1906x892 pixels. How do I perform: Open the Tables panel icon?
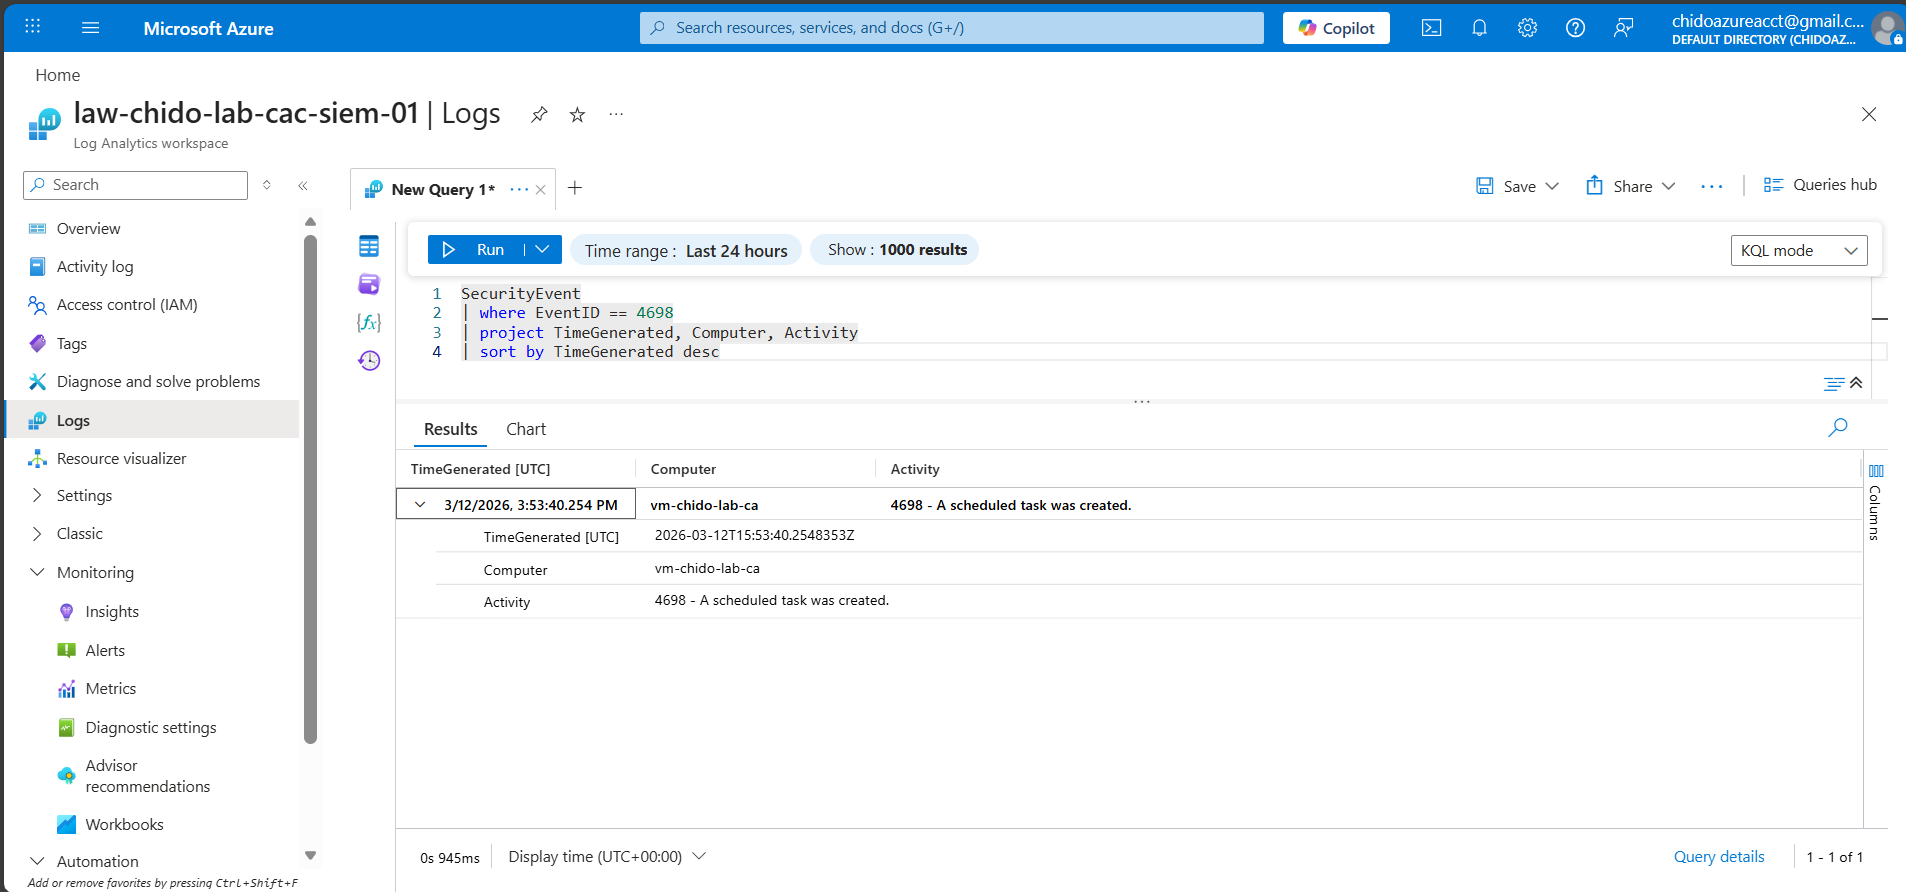[x=369, y=246]
